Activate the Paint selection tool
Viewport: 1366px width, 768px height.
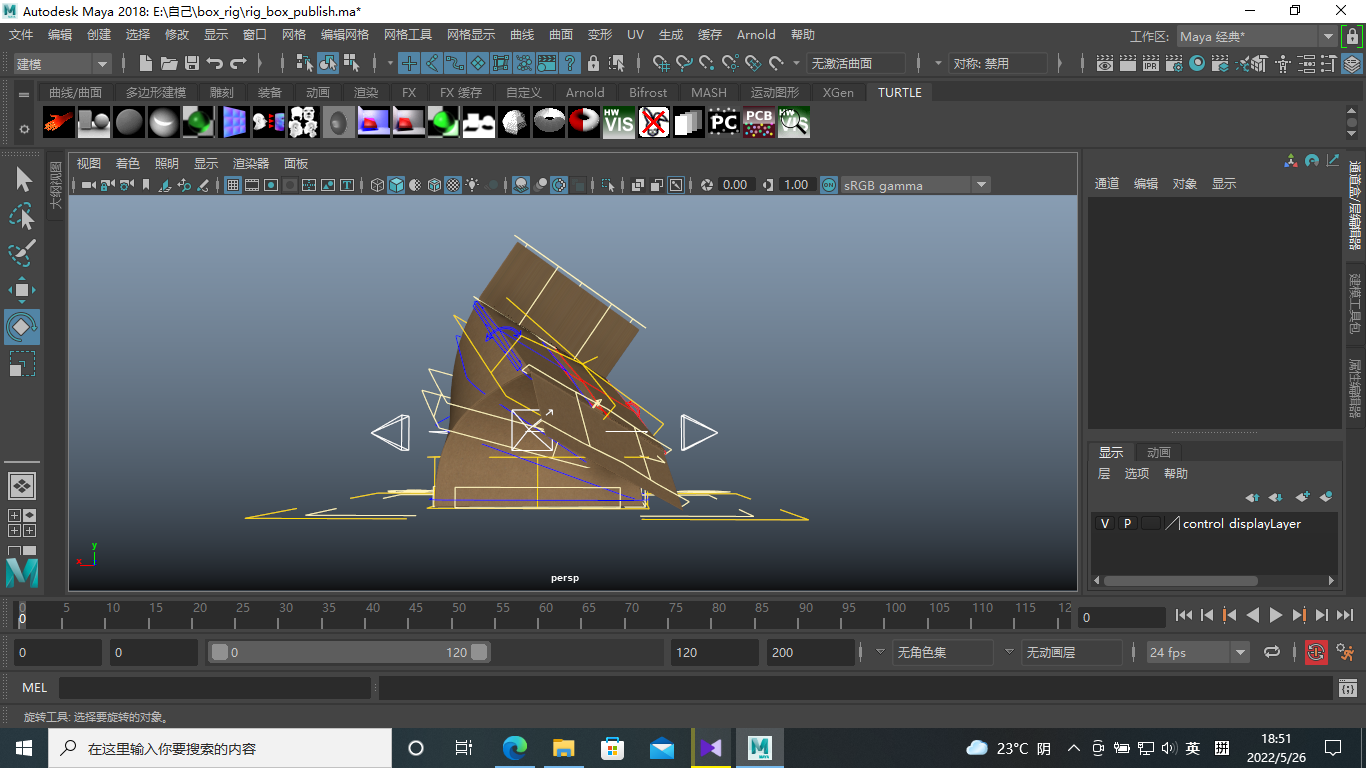click(22, 253)
